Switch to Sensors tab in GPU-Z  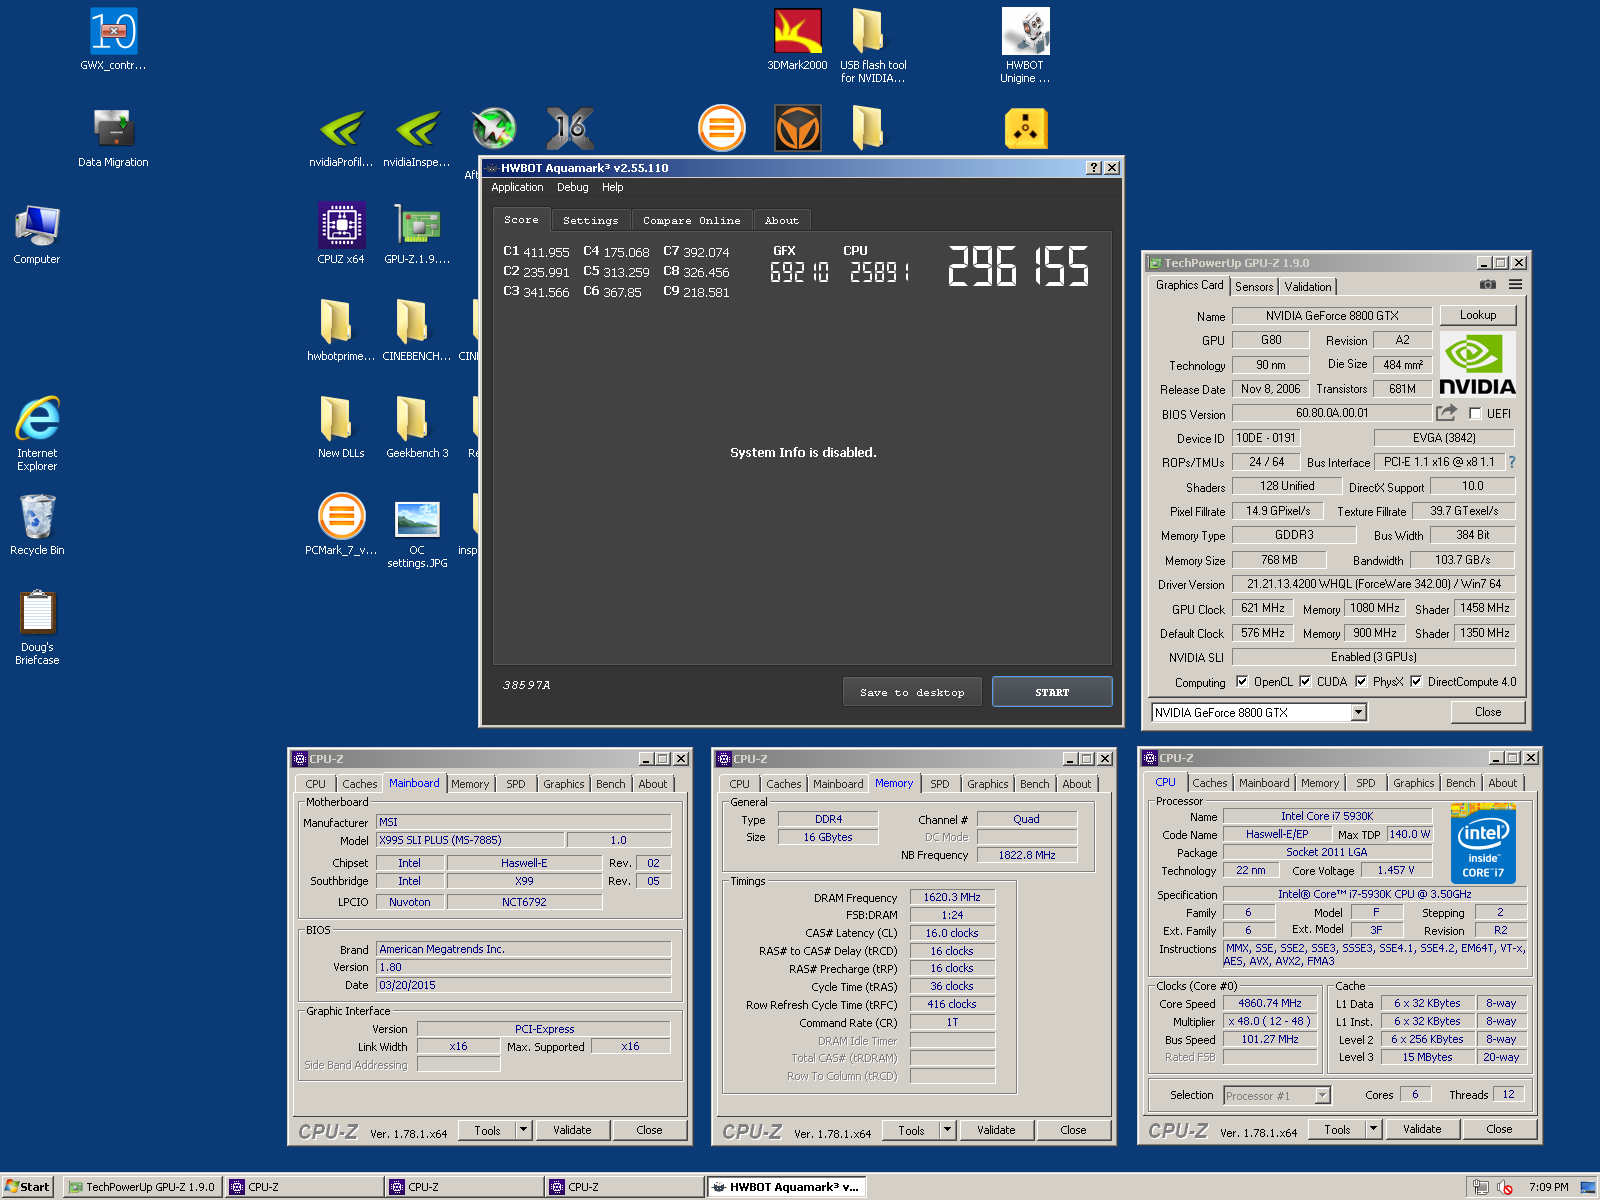(1254, 287)
